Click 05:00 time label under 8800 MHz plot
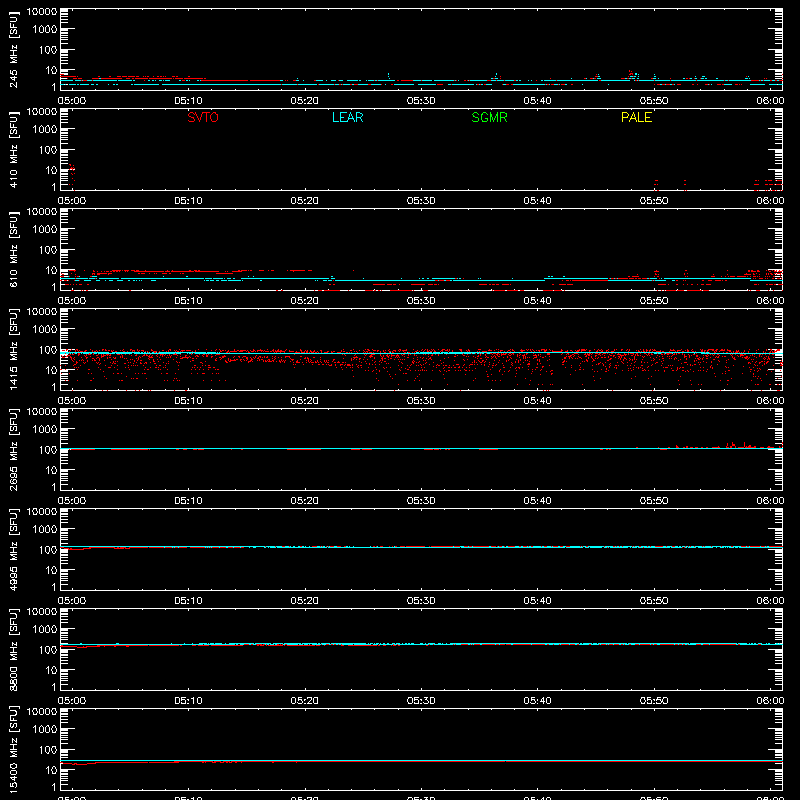 (72, 701)
